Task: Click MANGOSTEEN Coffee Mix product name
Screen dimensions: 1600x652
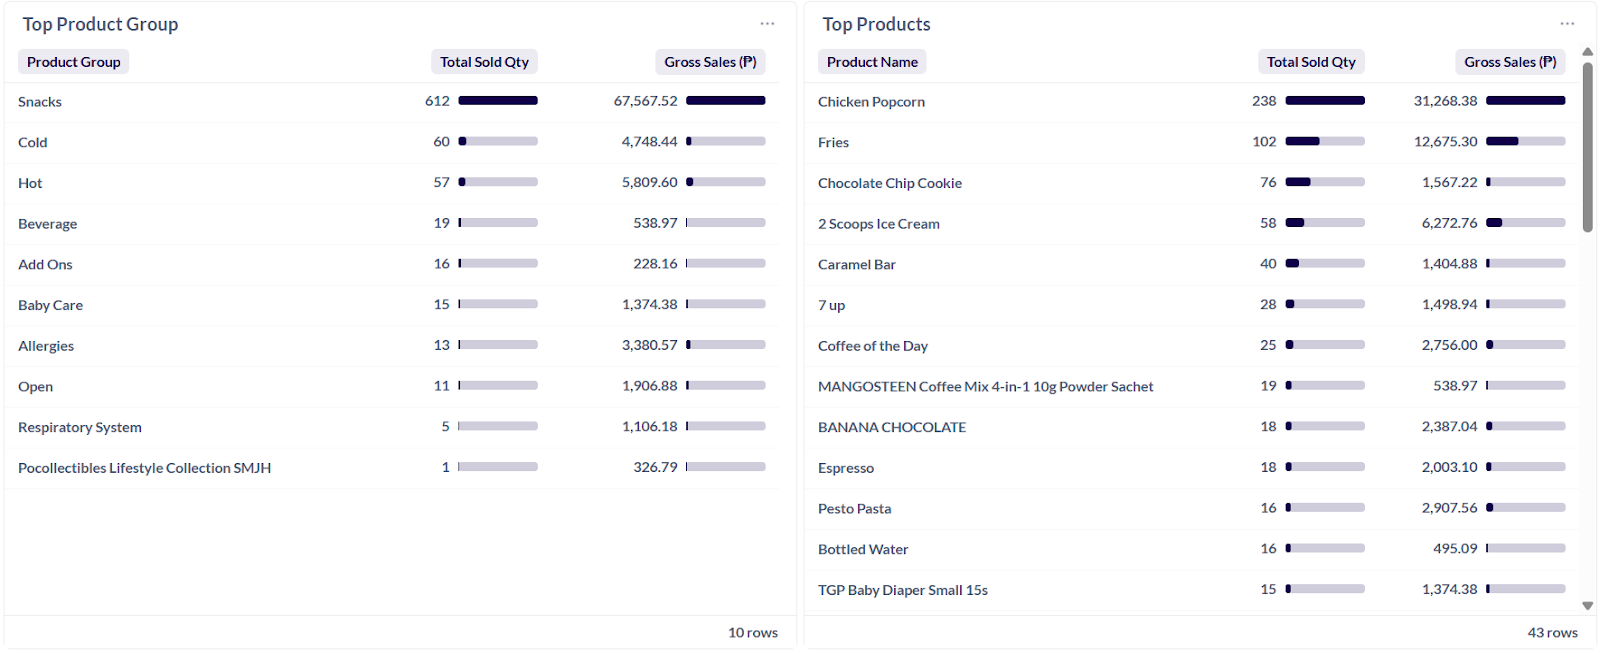Action: pos(985,387)
